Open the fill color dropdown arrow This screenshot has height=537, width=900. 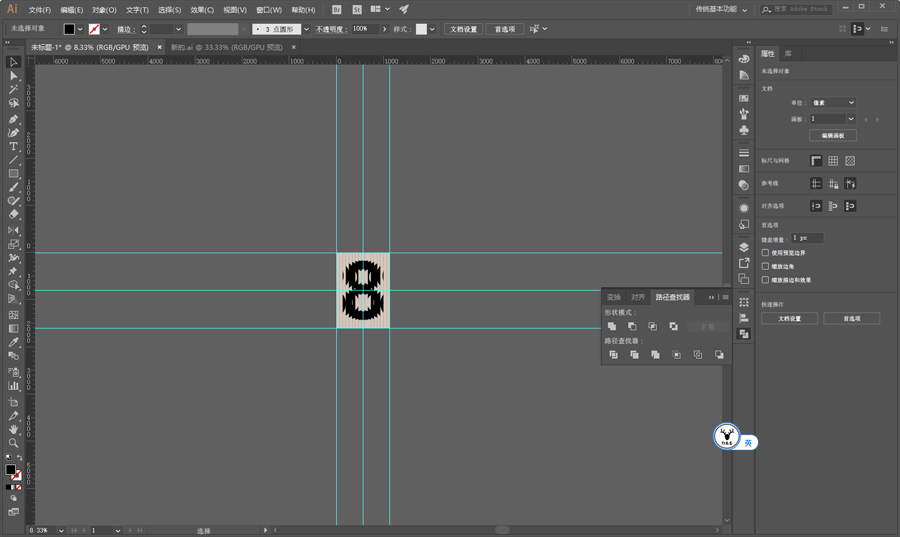point(80,29)
